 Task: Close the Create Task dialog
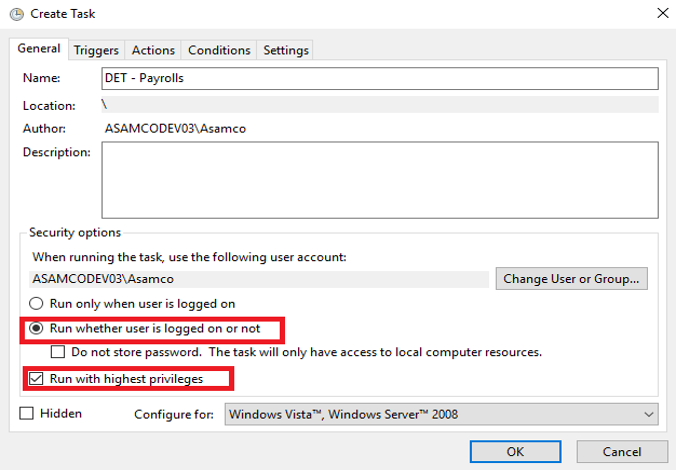tap(661, 14)
